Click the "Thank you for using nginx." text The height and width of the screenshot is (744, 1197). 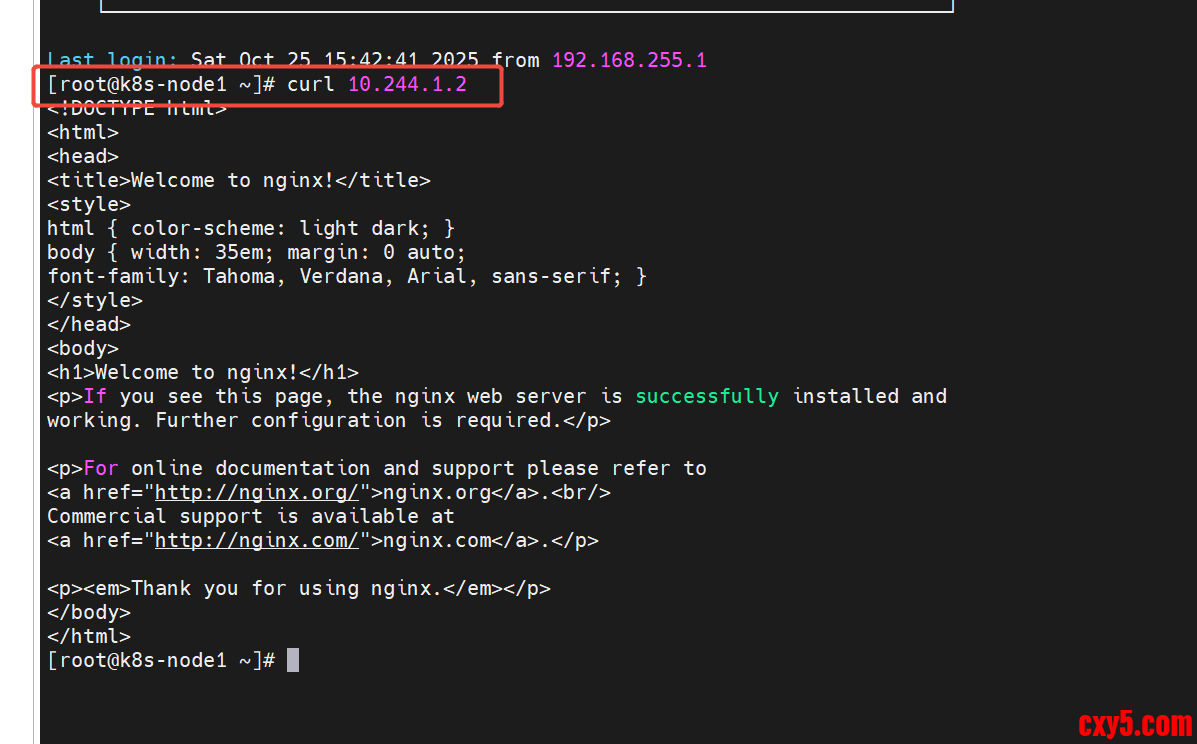tap(287, 588)
